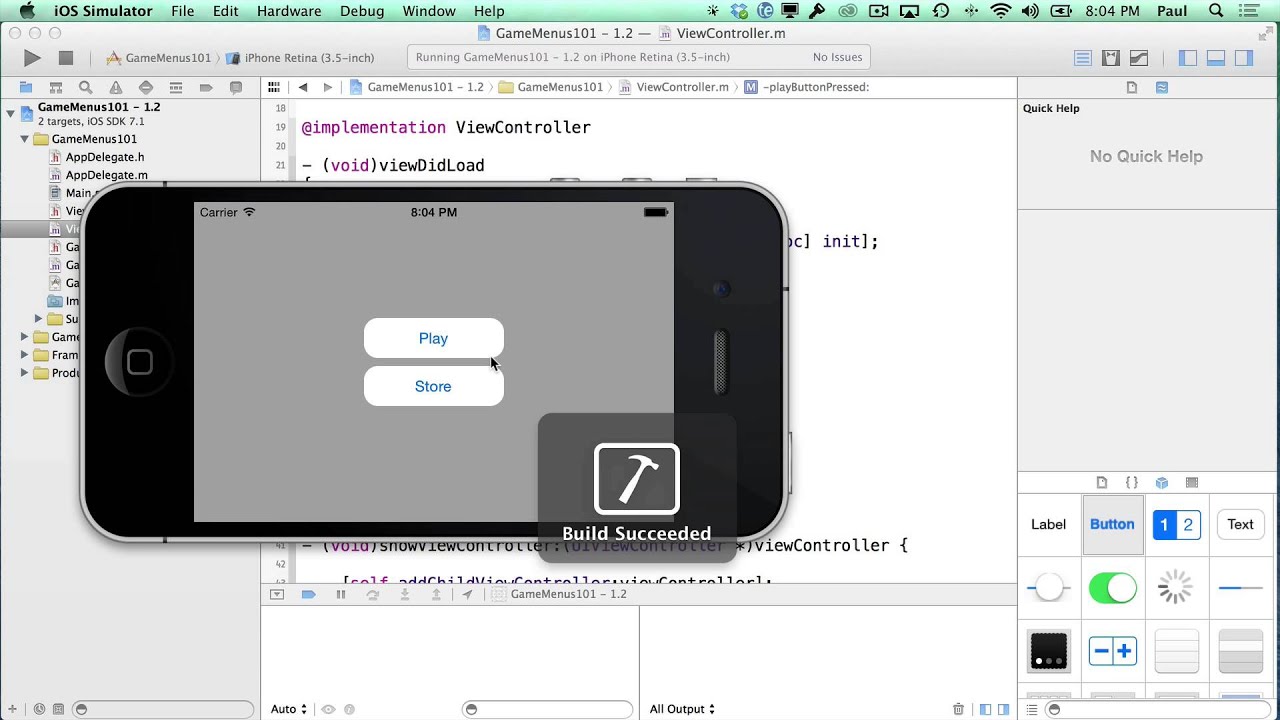Select the Slider object in the library

click(1048, 588)
